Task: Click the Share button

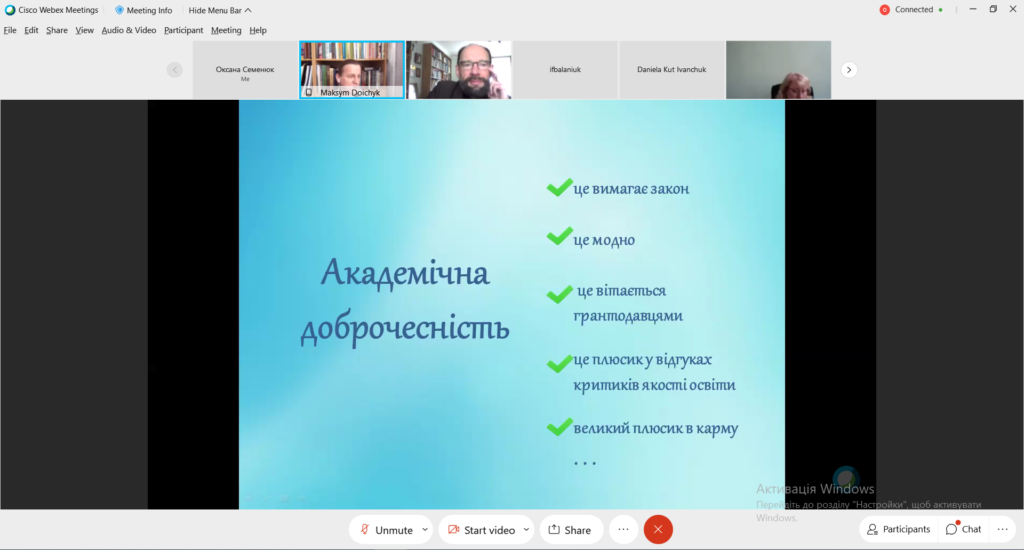Action: click(570, 529)
